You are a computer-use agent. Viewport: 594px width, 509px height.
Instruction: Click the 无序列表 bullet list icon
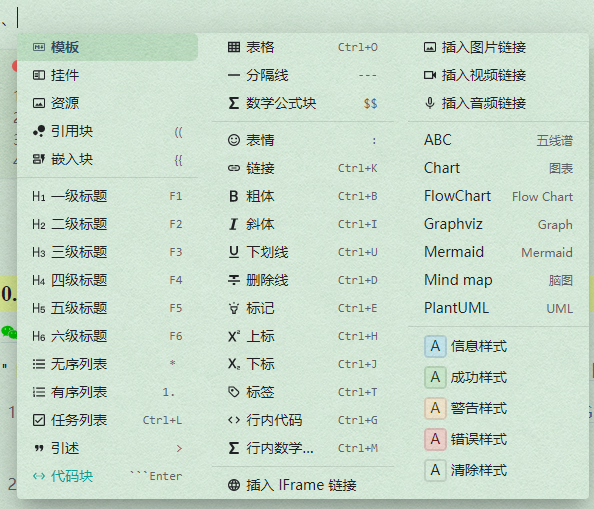39,364
